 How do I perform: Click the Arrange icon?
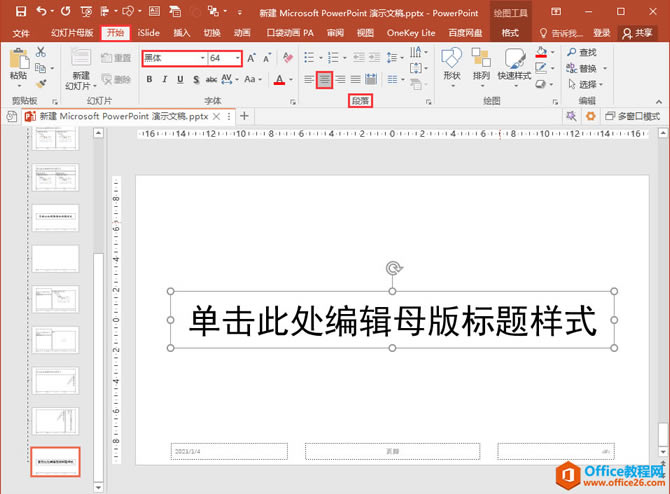[481, 58]
